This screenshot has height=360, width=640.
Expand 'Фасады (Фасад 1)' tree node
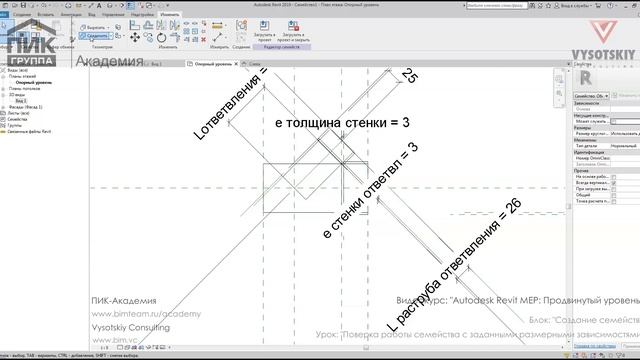point(3,107)
